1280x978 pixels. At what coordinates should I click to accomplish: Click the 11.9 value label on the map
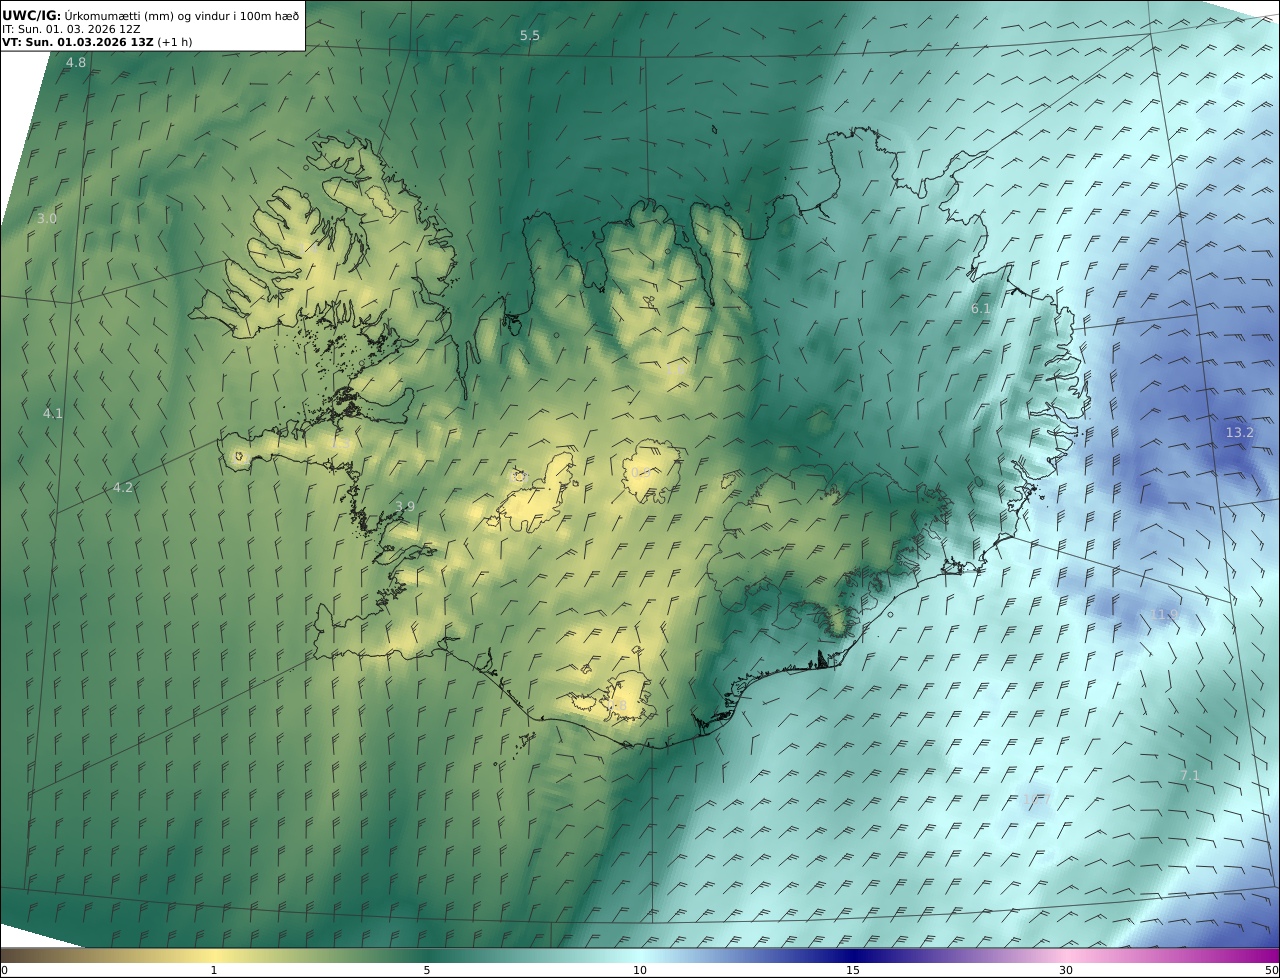(x=1166, y=614)
